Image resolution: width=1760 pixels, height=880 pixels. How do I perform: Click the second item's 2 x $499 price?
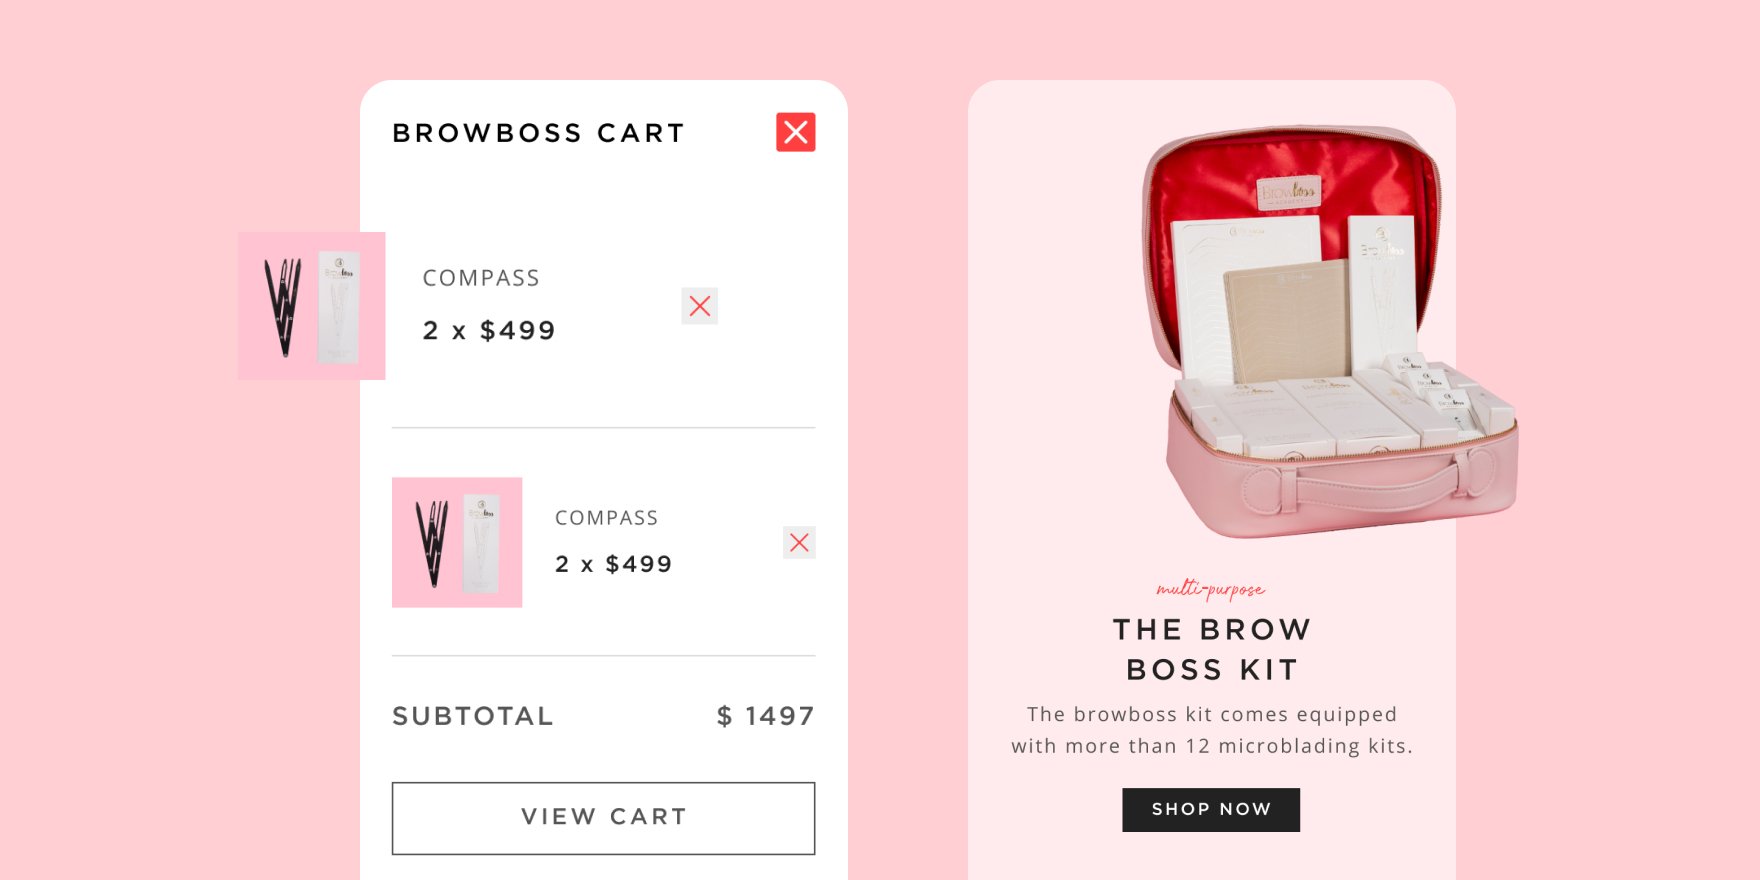[614, 564]
